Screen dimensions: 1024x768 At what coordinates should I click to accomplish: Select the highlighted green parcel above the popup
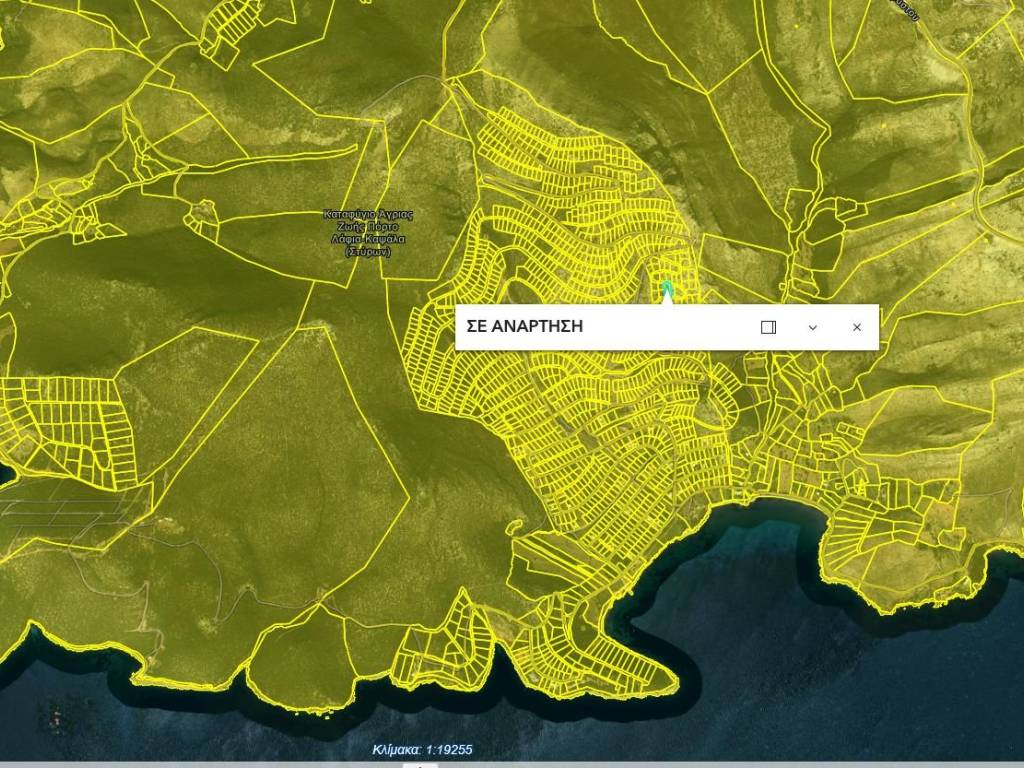(x=667, y=288)
